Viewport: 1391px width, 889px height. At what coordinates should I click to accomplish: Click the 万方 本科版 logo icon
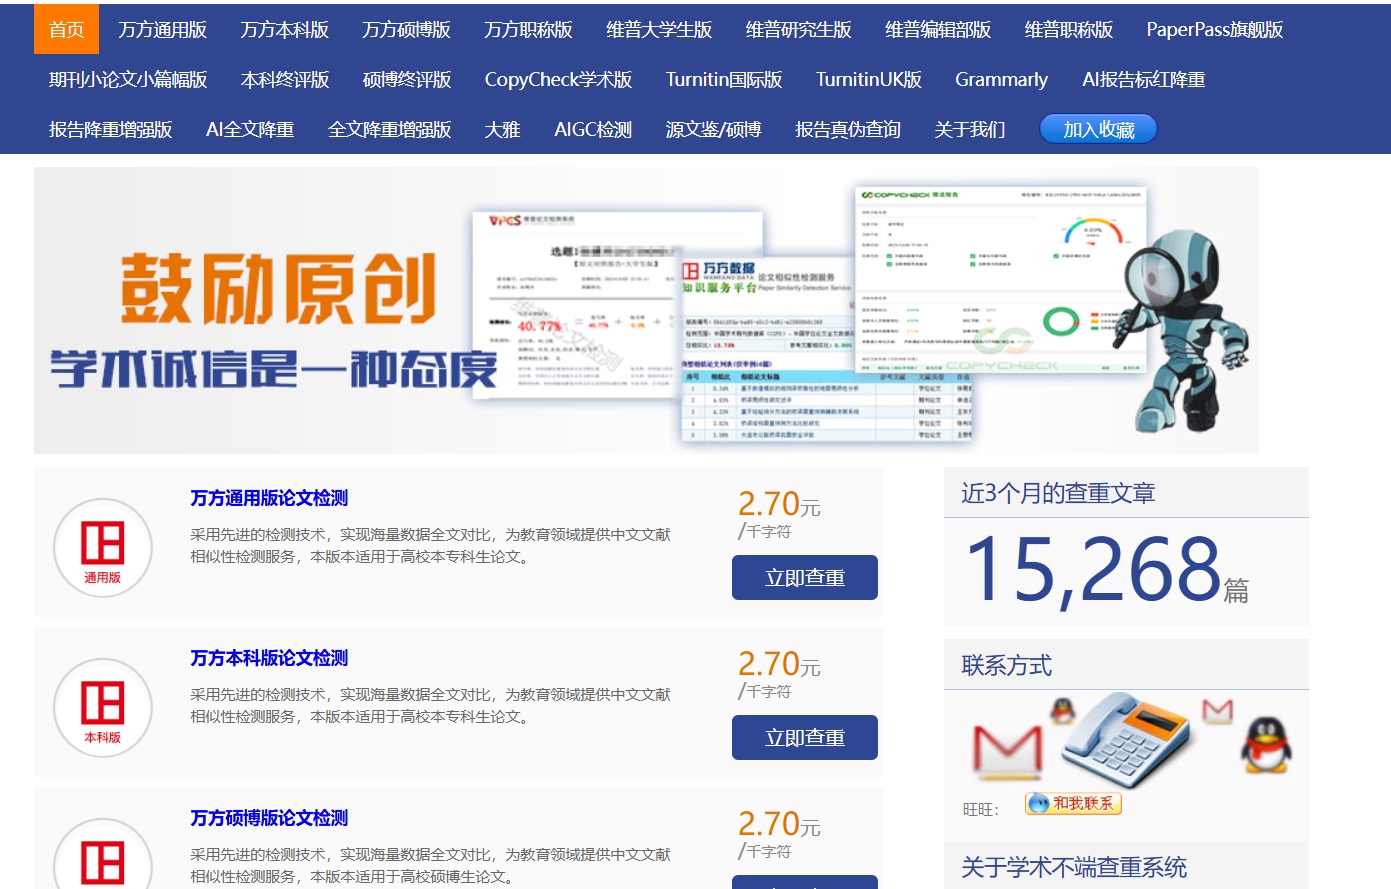point(102,707)
